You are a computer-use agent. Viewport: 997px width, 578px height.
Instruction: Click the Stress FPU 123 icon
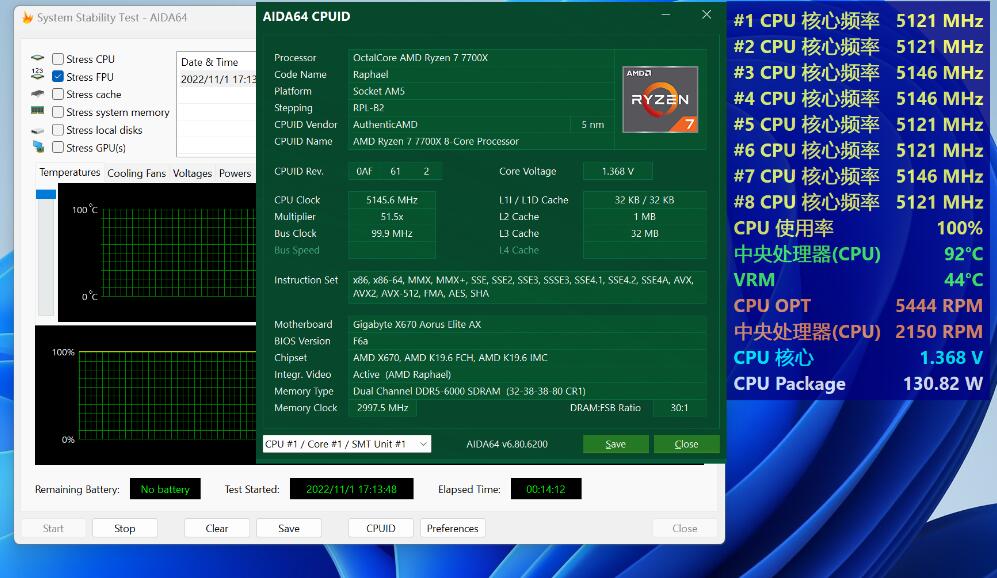click(38, 74)
